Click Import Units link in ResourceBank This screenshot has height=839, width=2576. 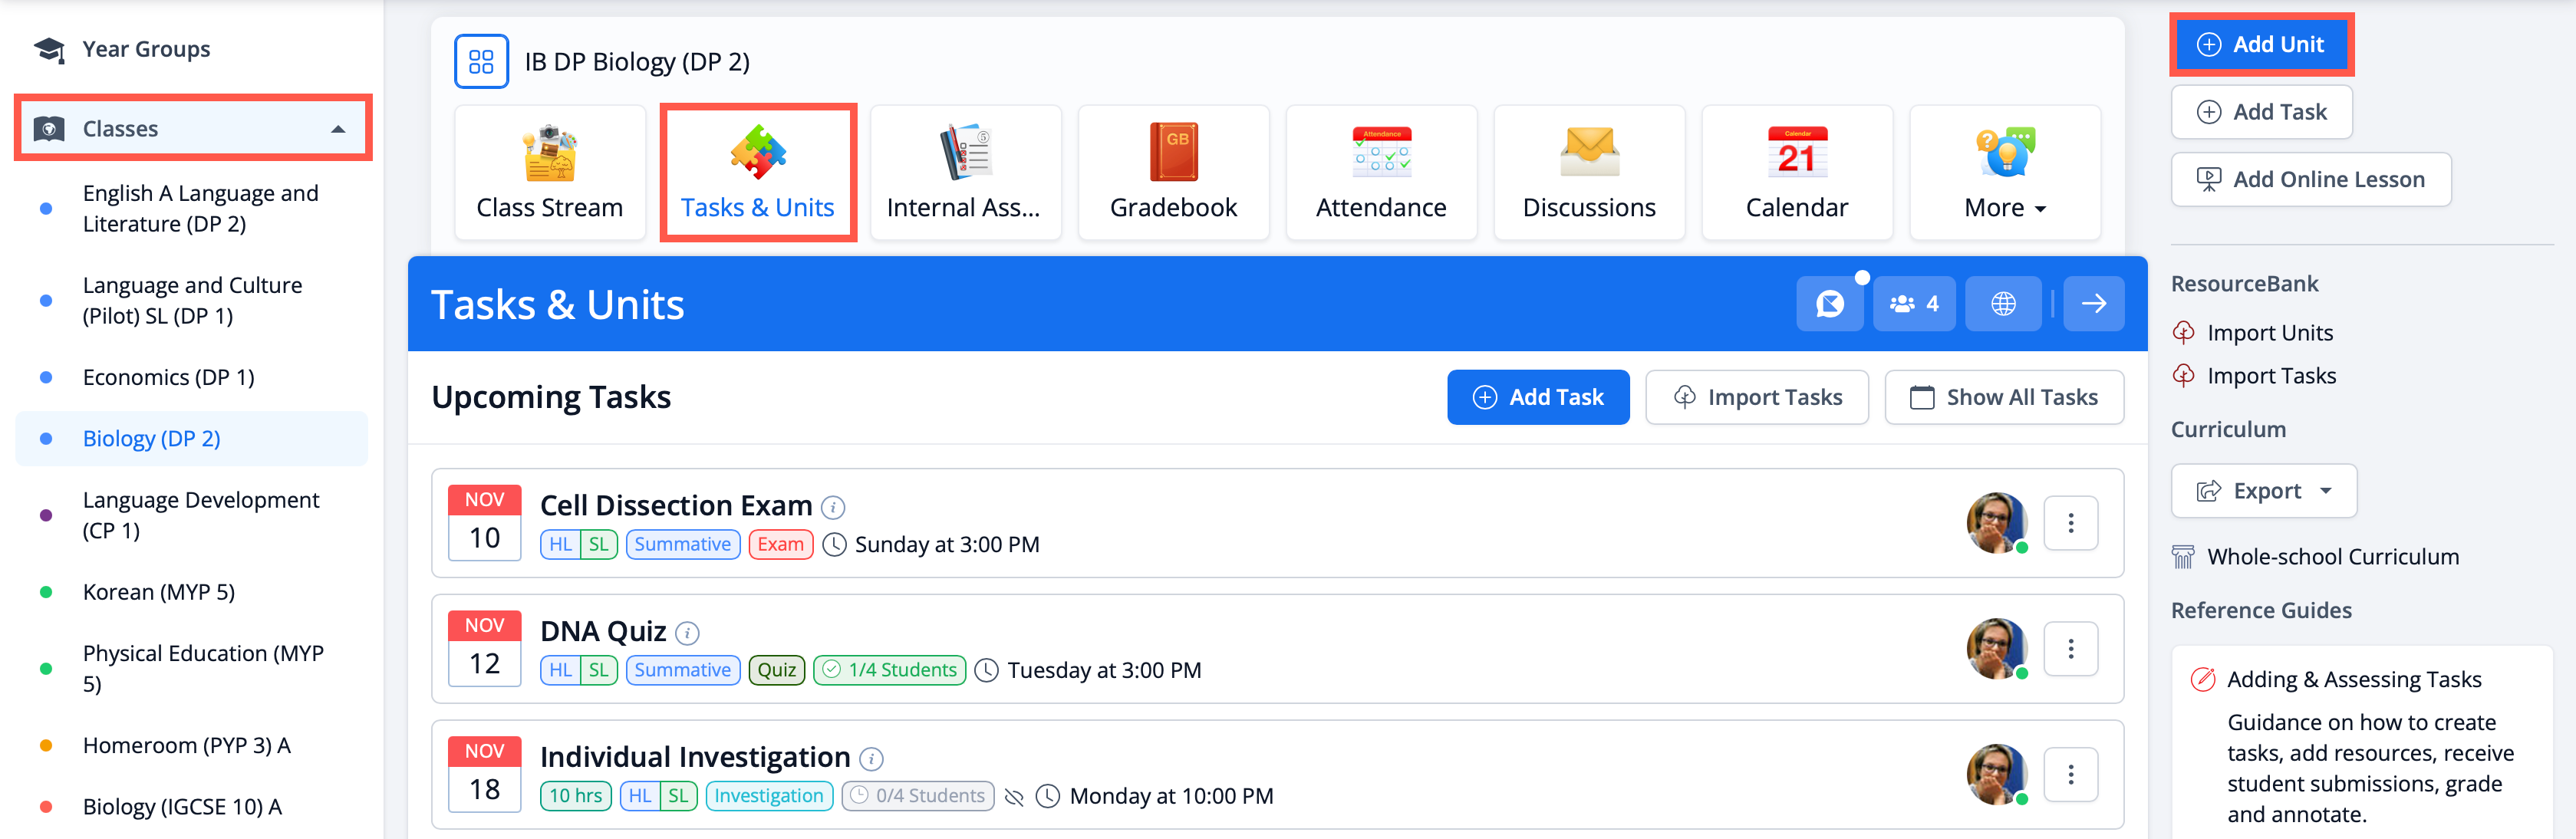(x=2269, y=333)
